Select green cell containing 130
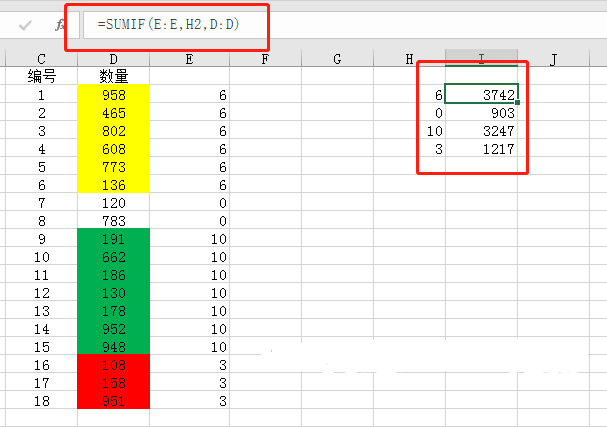 [113, 292]
